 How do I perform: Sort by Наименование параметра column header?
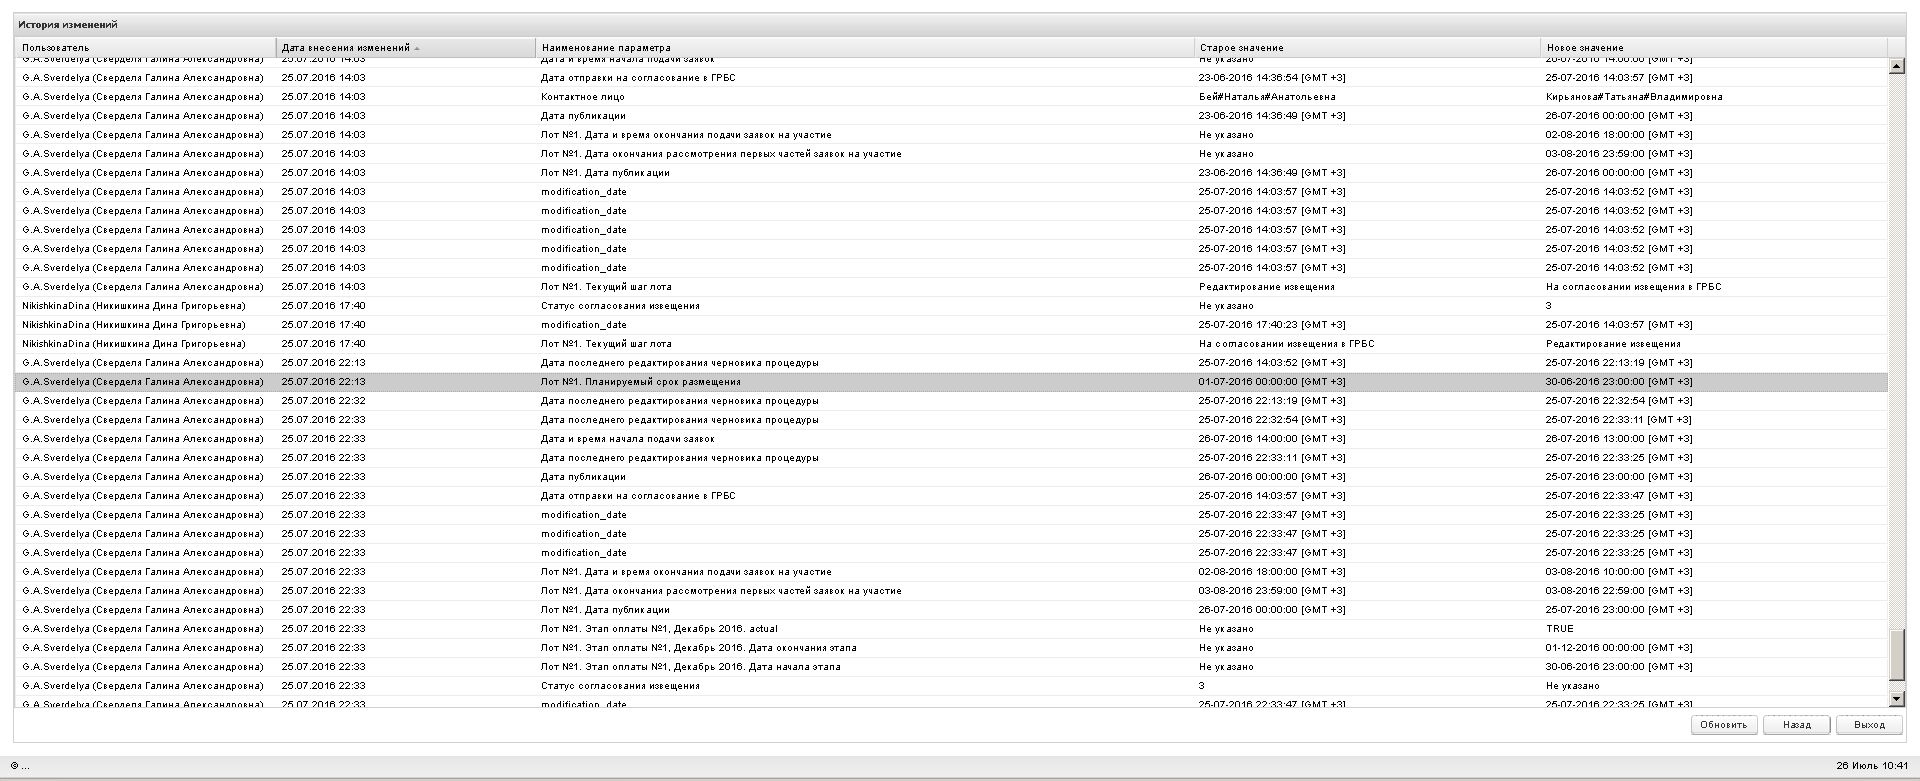click(x=606, y=48)
